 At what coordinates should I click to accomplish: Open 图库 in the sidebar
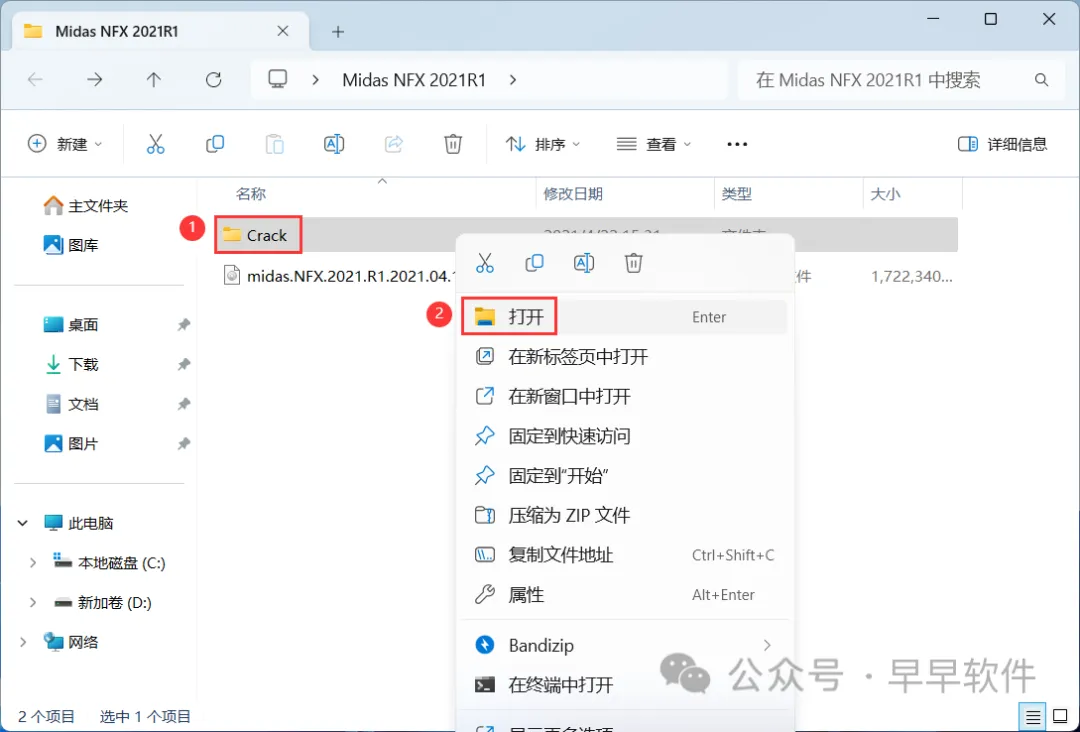click(x=71, y=244)
